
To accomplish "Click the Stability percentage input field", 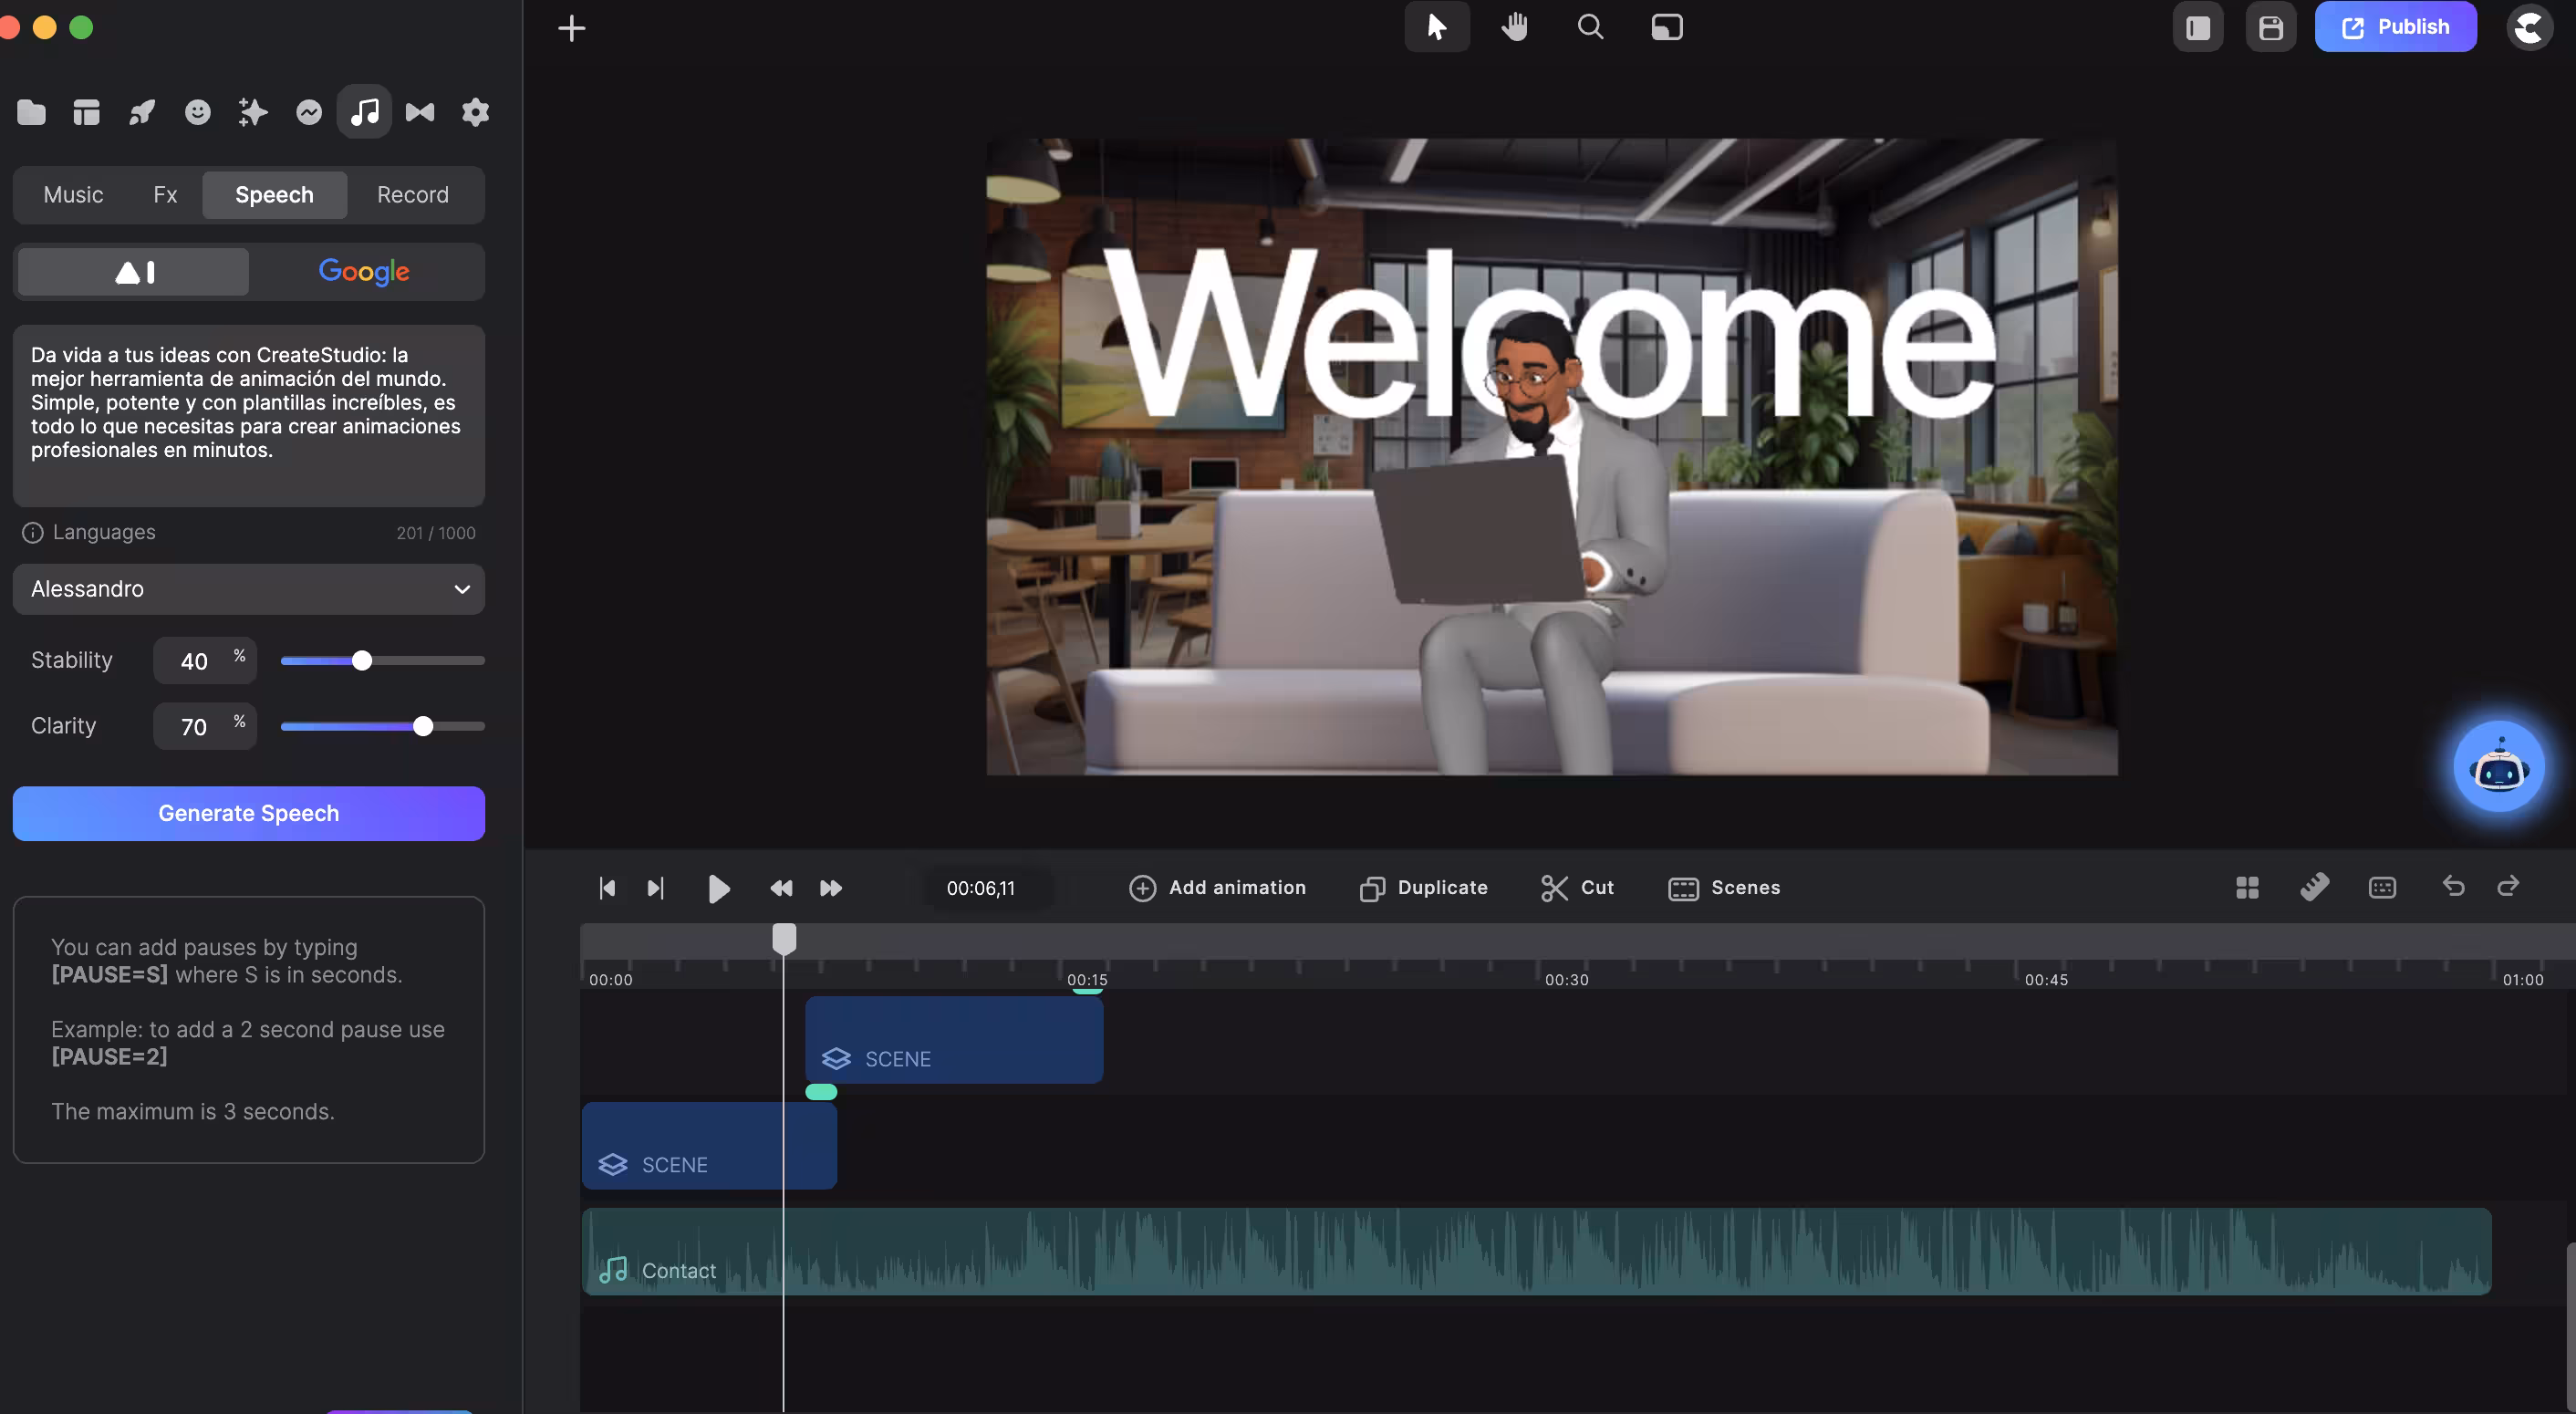I will pyautogui.click(x=205, y=661).
